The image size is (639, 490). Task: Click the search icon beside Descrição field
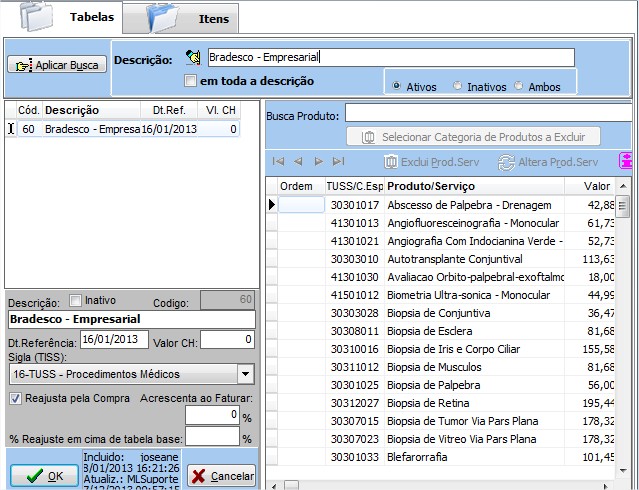tap(194, 58)
